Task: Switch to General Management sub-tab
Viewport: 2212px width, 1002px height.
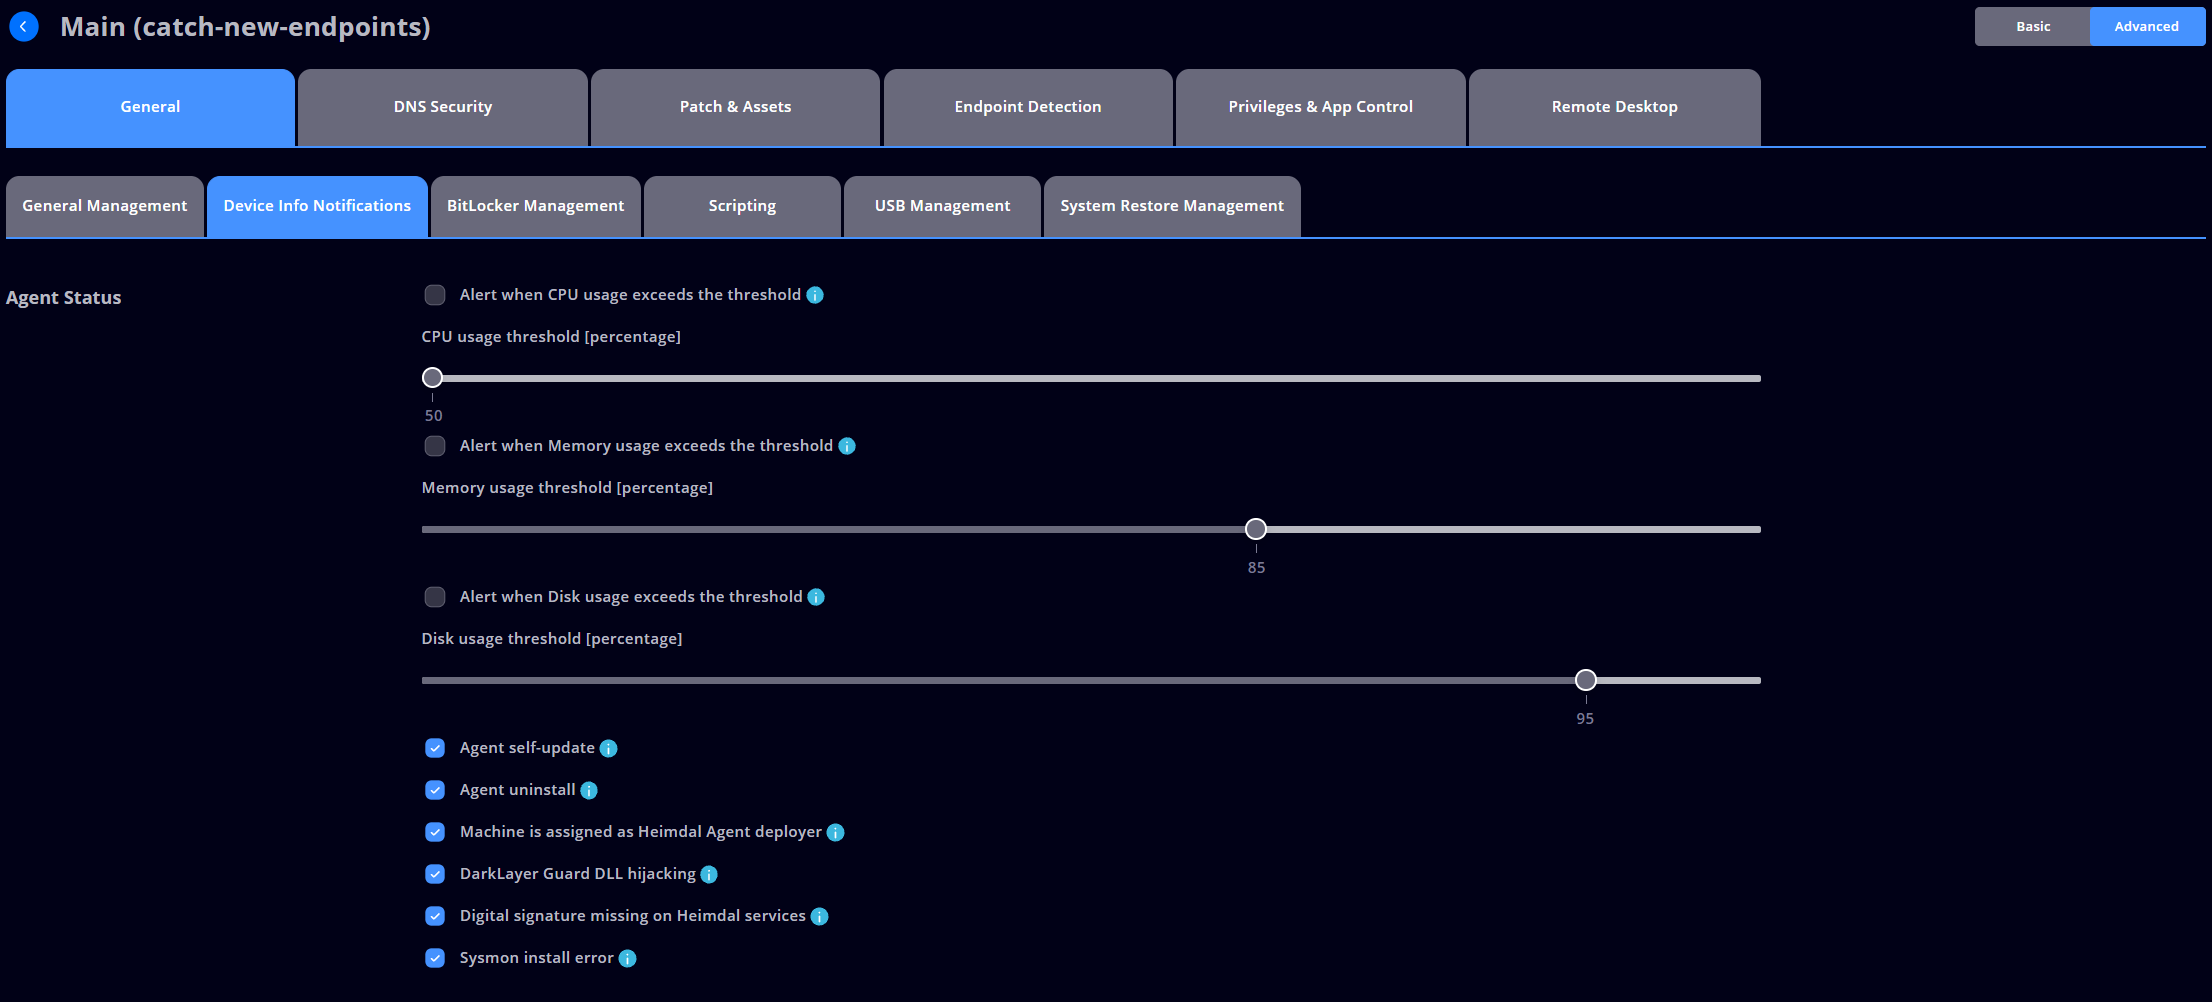Action: (x=105, y=206)
